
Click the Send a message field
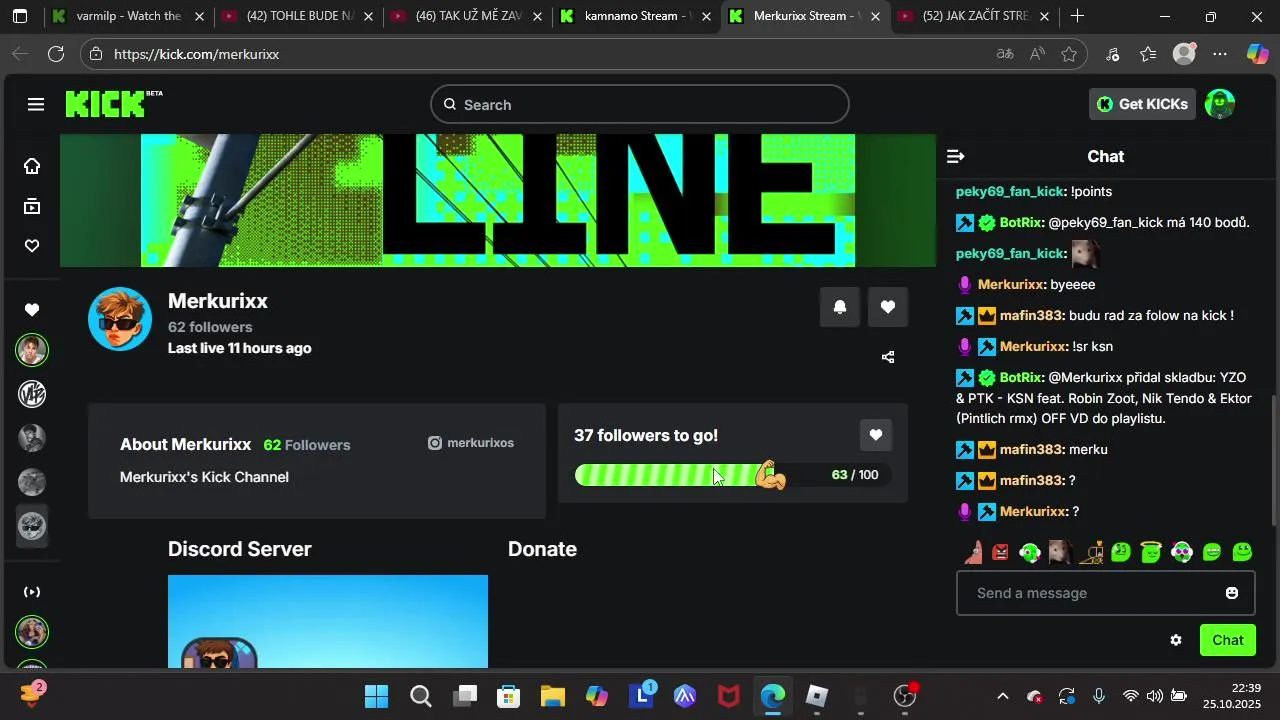(1106, 593)
